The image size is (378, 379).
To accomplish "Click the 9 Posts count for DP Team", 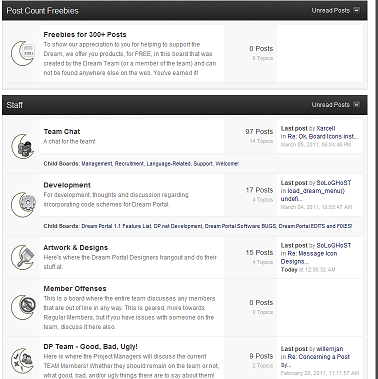I will (x=261, y=356).
